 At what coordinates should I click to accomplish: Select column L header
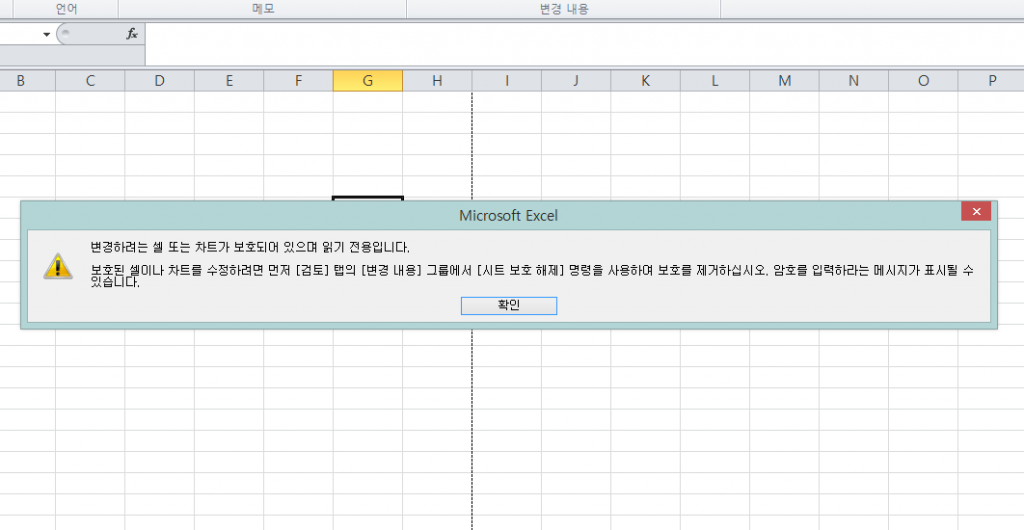pos(714,81)
